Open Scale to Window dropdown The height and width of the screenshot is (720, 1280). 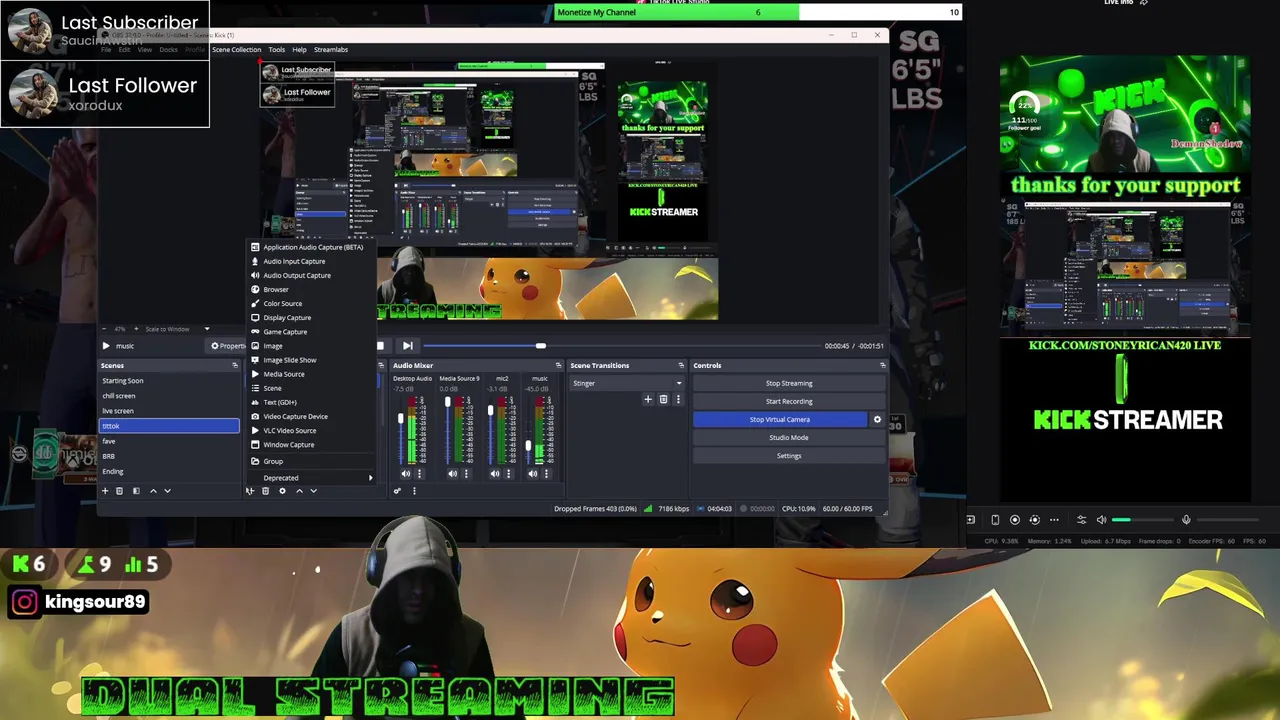pyautogui.click(x=176, y=329)
